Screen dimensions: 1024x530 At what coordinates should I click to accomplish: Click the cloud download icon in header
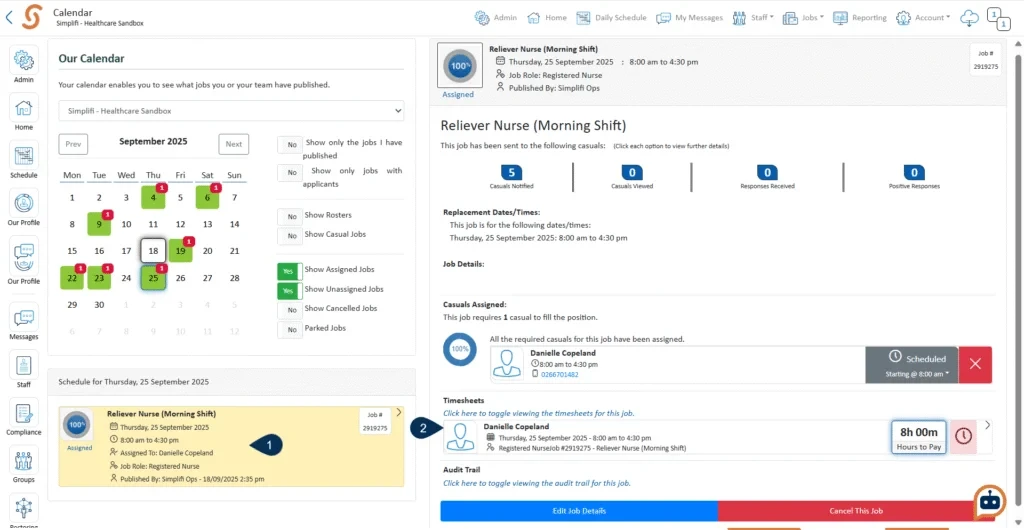(x=969, y=18)
